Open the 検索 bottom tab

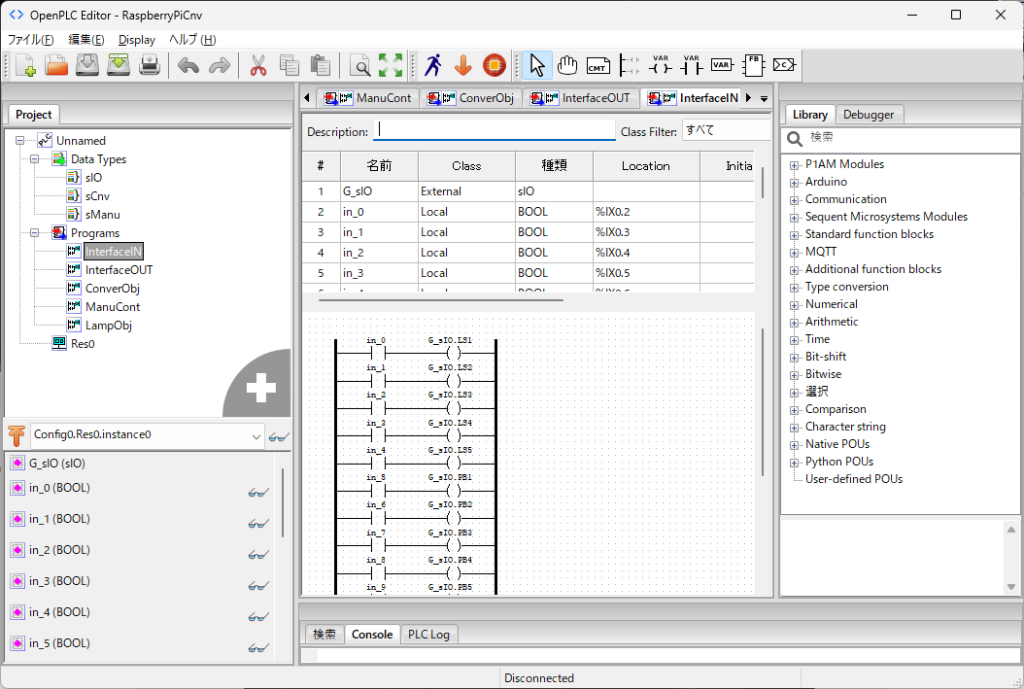point(324,634)
